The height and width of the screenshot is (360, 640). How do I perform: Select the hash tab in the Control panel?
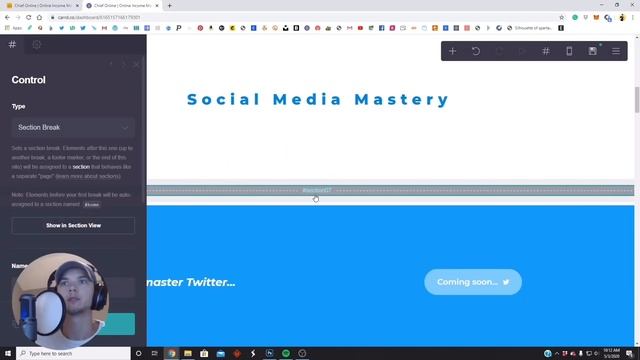tap(12, 44)
